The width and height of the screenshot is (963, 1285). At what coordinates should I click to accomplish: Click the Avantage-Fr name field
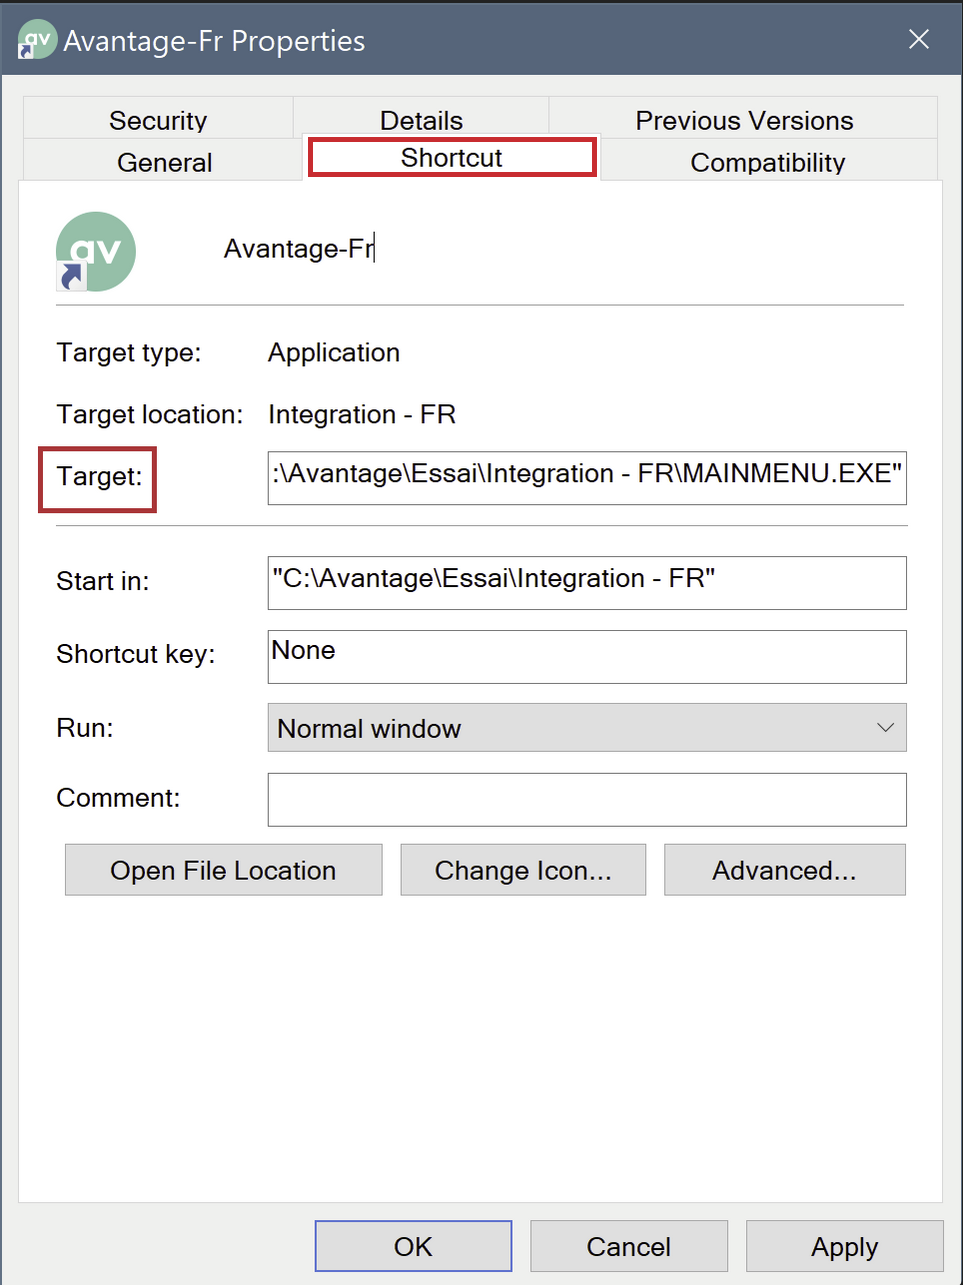point(300,248)
